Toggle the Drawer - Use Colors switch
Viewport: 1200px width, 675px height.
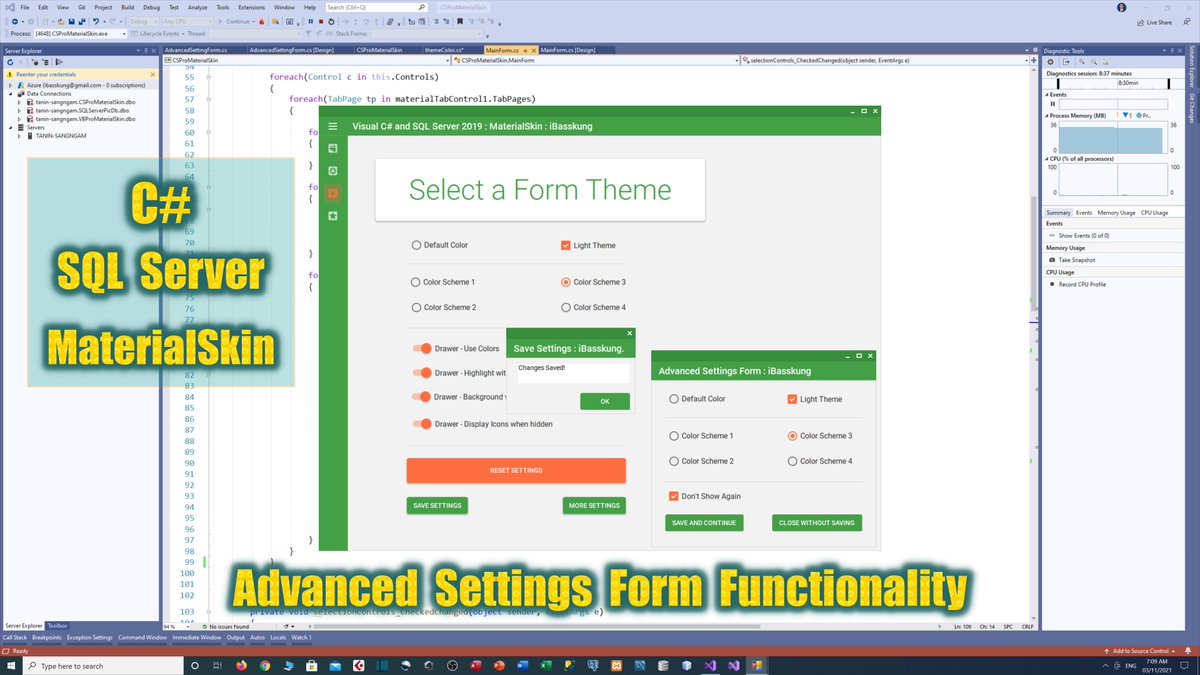422,348
